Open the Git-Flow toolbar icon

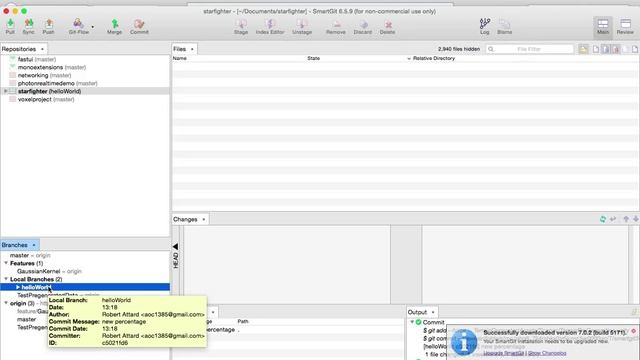[x=78, y=26]
